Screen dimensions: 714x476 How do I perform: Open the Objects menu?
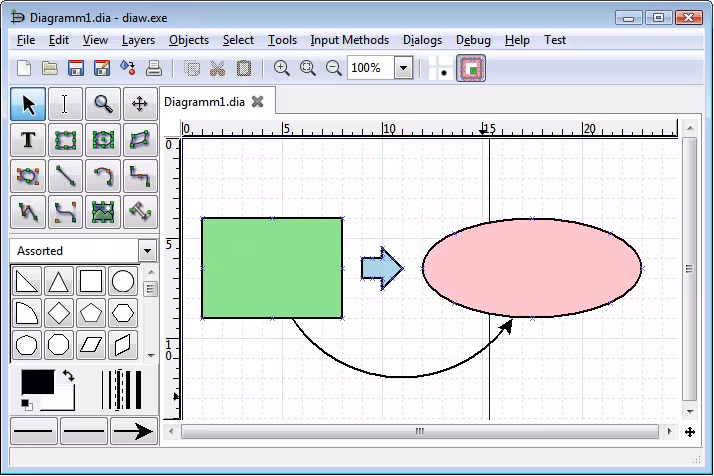click(x=189, y=41)
